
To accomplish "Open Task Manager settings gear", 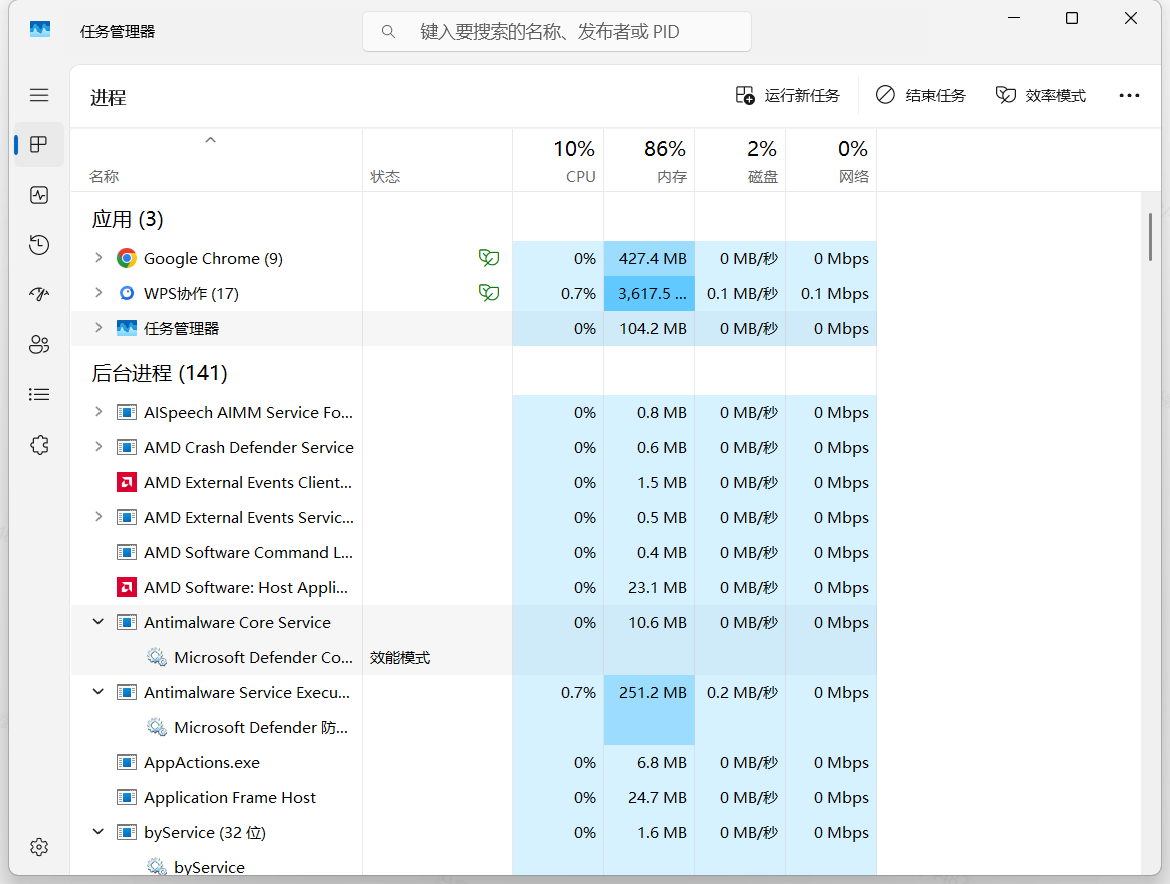I will click(x=39, y=847).
